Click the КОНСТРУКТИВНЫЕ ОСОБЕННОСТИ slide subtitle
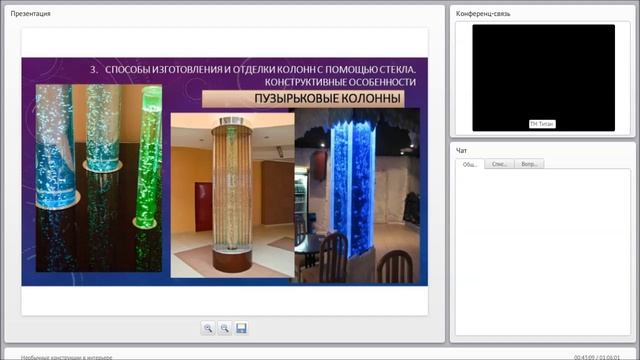The height and width of the screenshot is (360, 640). pyautogui.click(x=340, y=82)
